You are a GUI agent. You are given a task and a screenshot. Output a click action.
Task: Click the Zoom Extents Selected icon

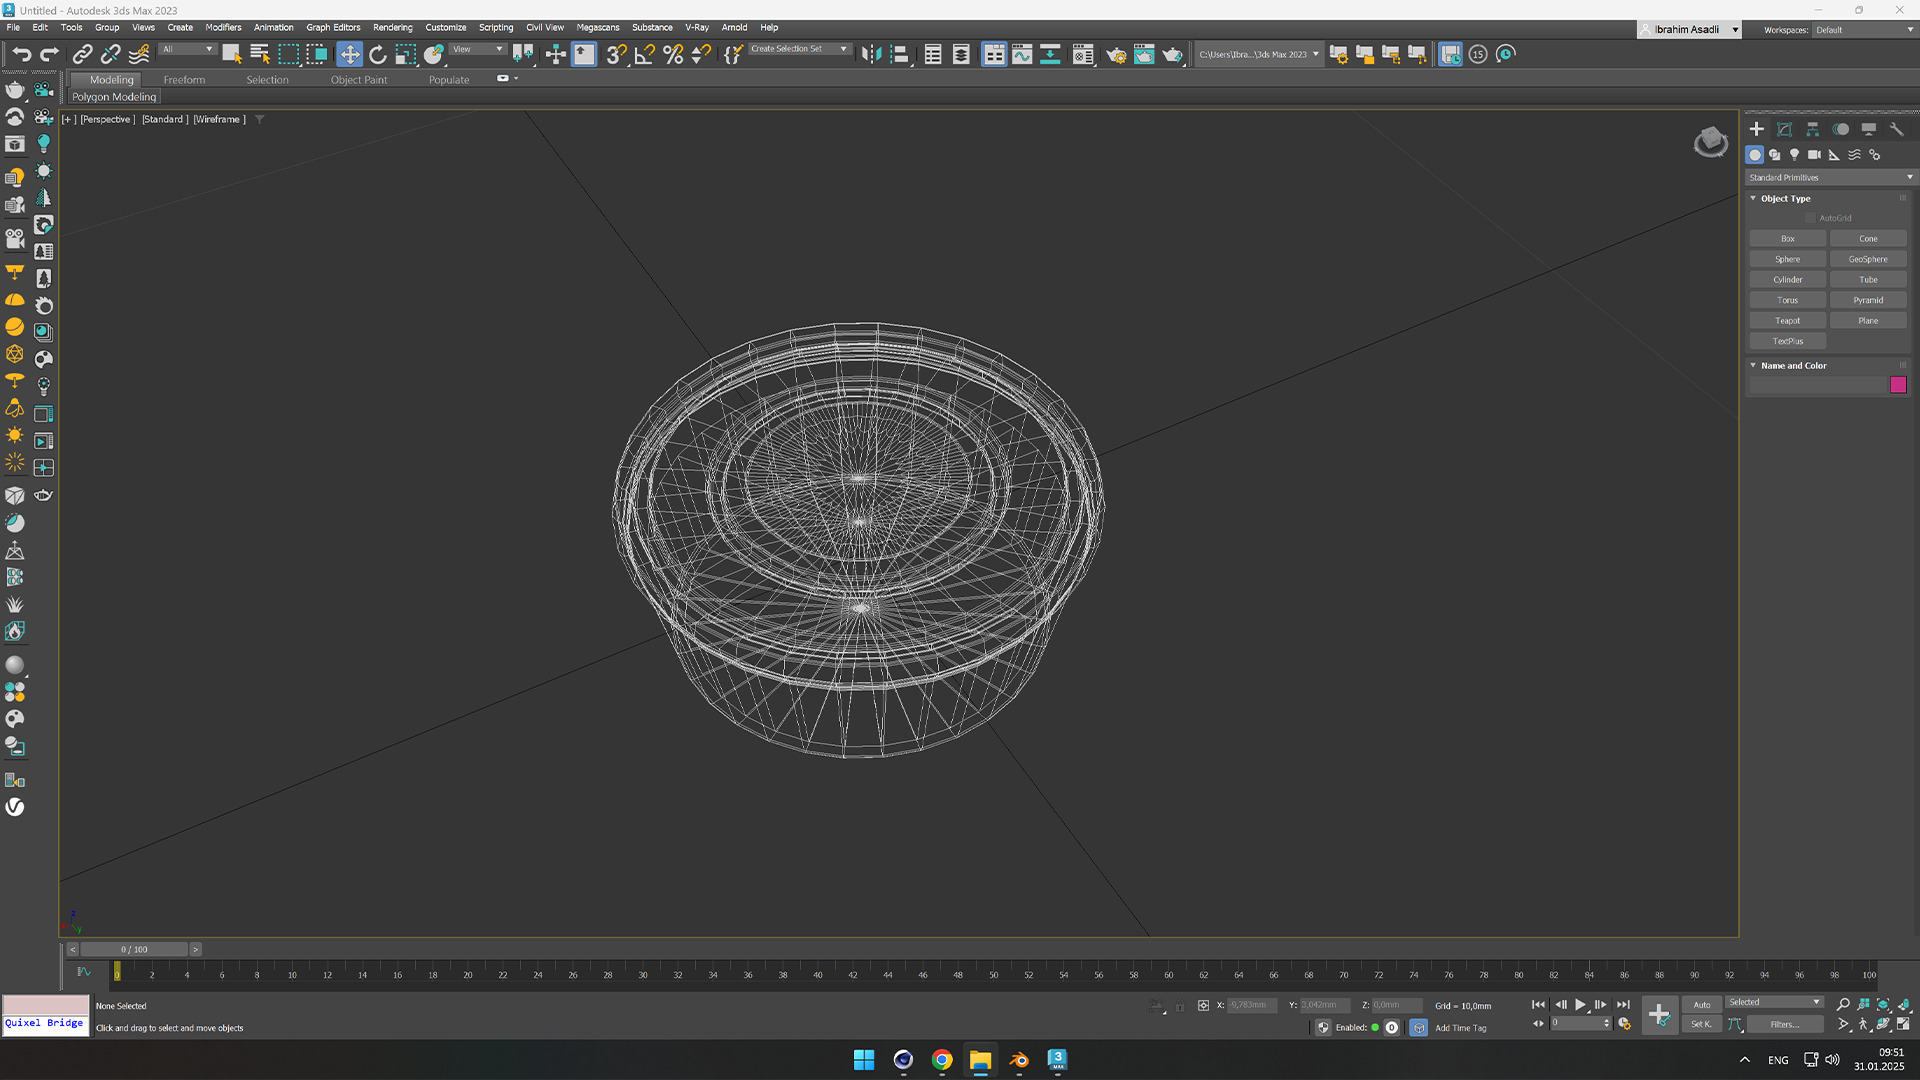point(1883,1005)
